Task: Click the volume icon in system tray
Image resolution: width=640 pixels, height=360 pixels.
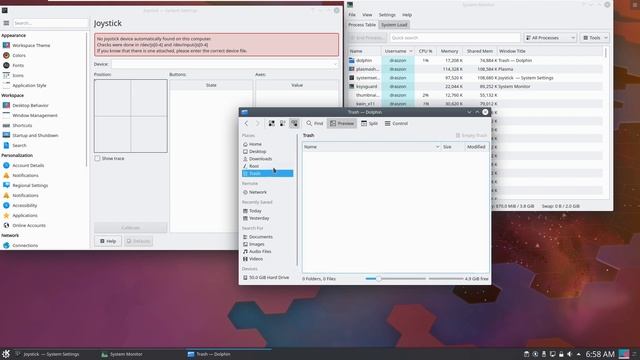Action: (569, 354)
